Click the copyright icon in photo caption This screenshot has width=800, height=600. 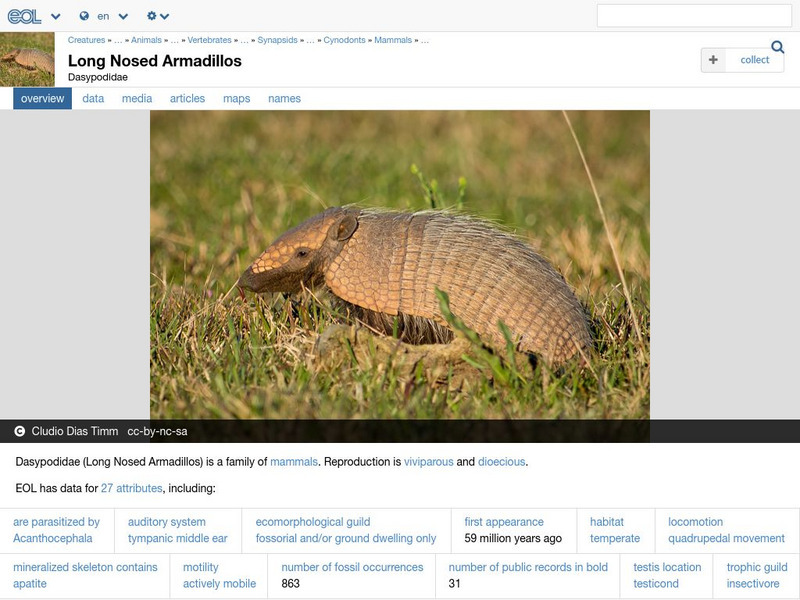pos(19,432)
